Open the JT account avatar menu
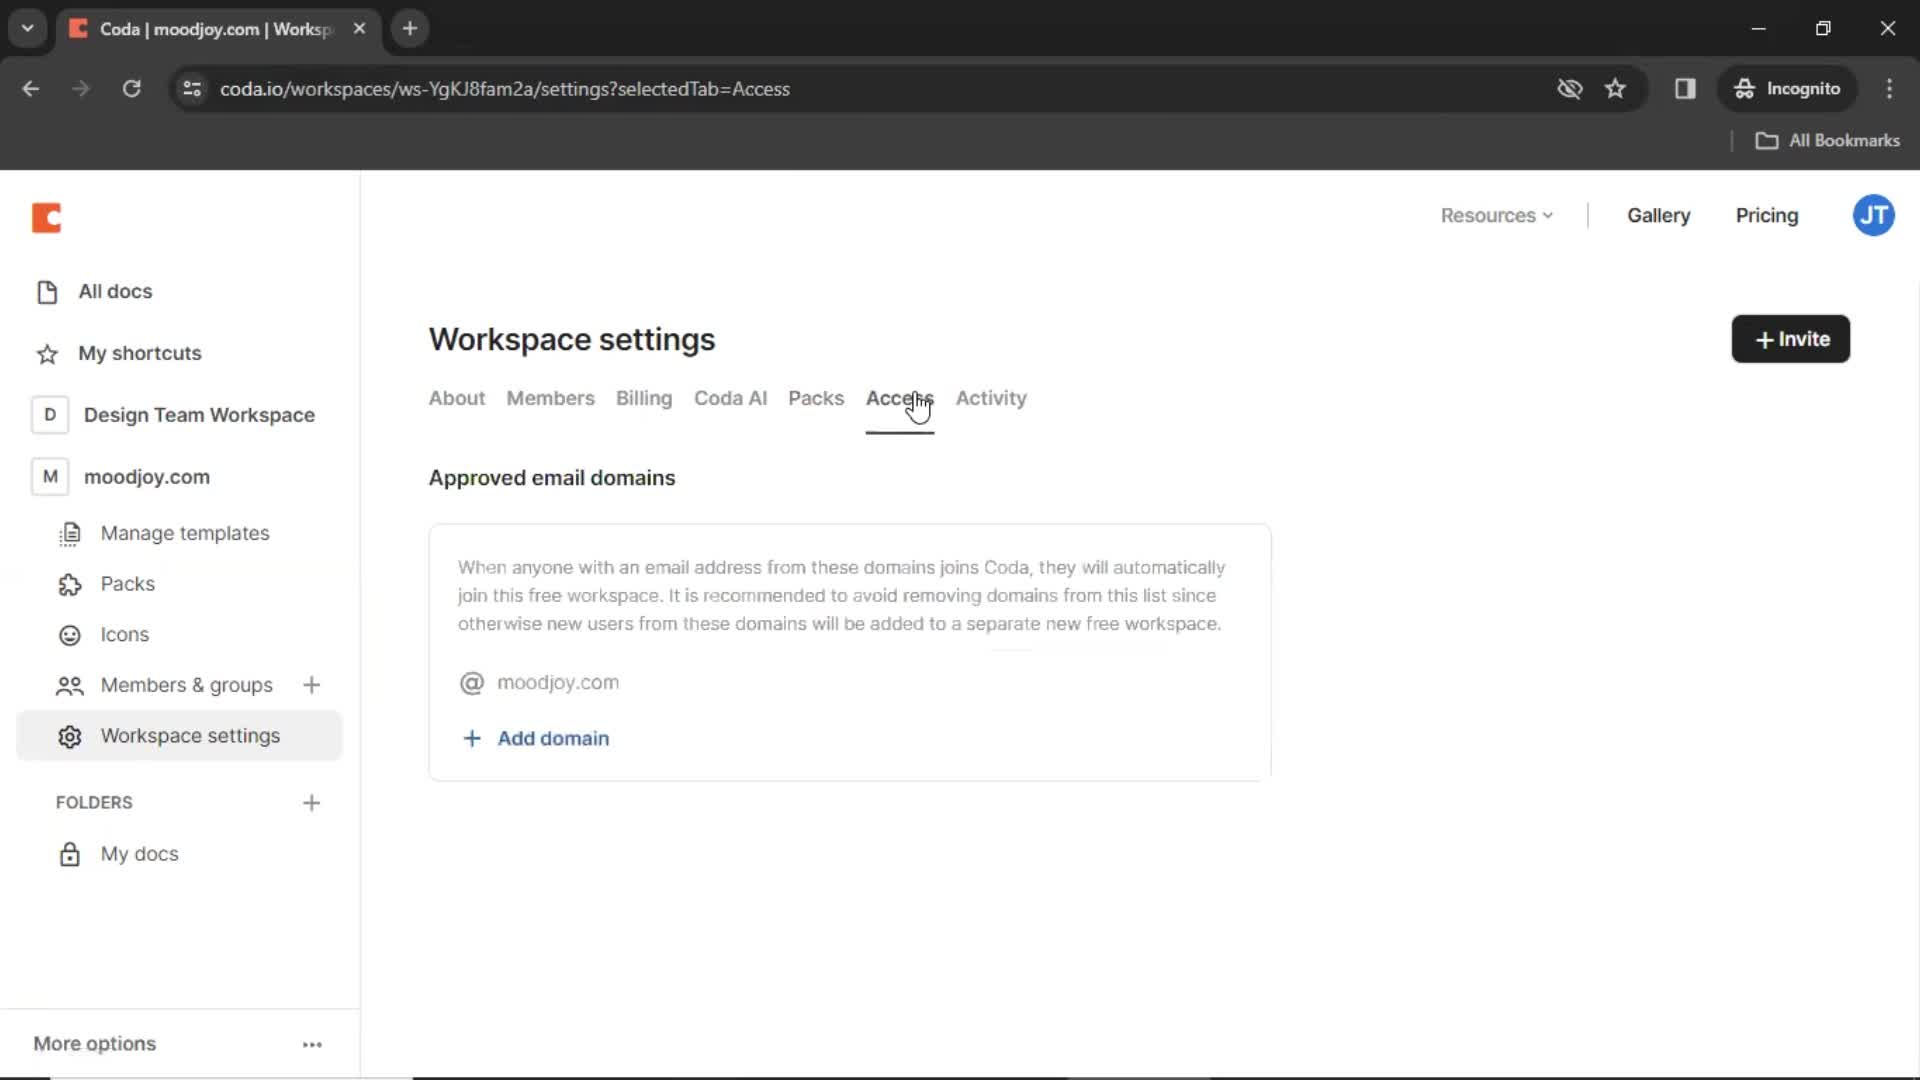Image resolution: width=1920 pixels, height=1080 pixels. pyautogui.click(x=1873, y=216)
